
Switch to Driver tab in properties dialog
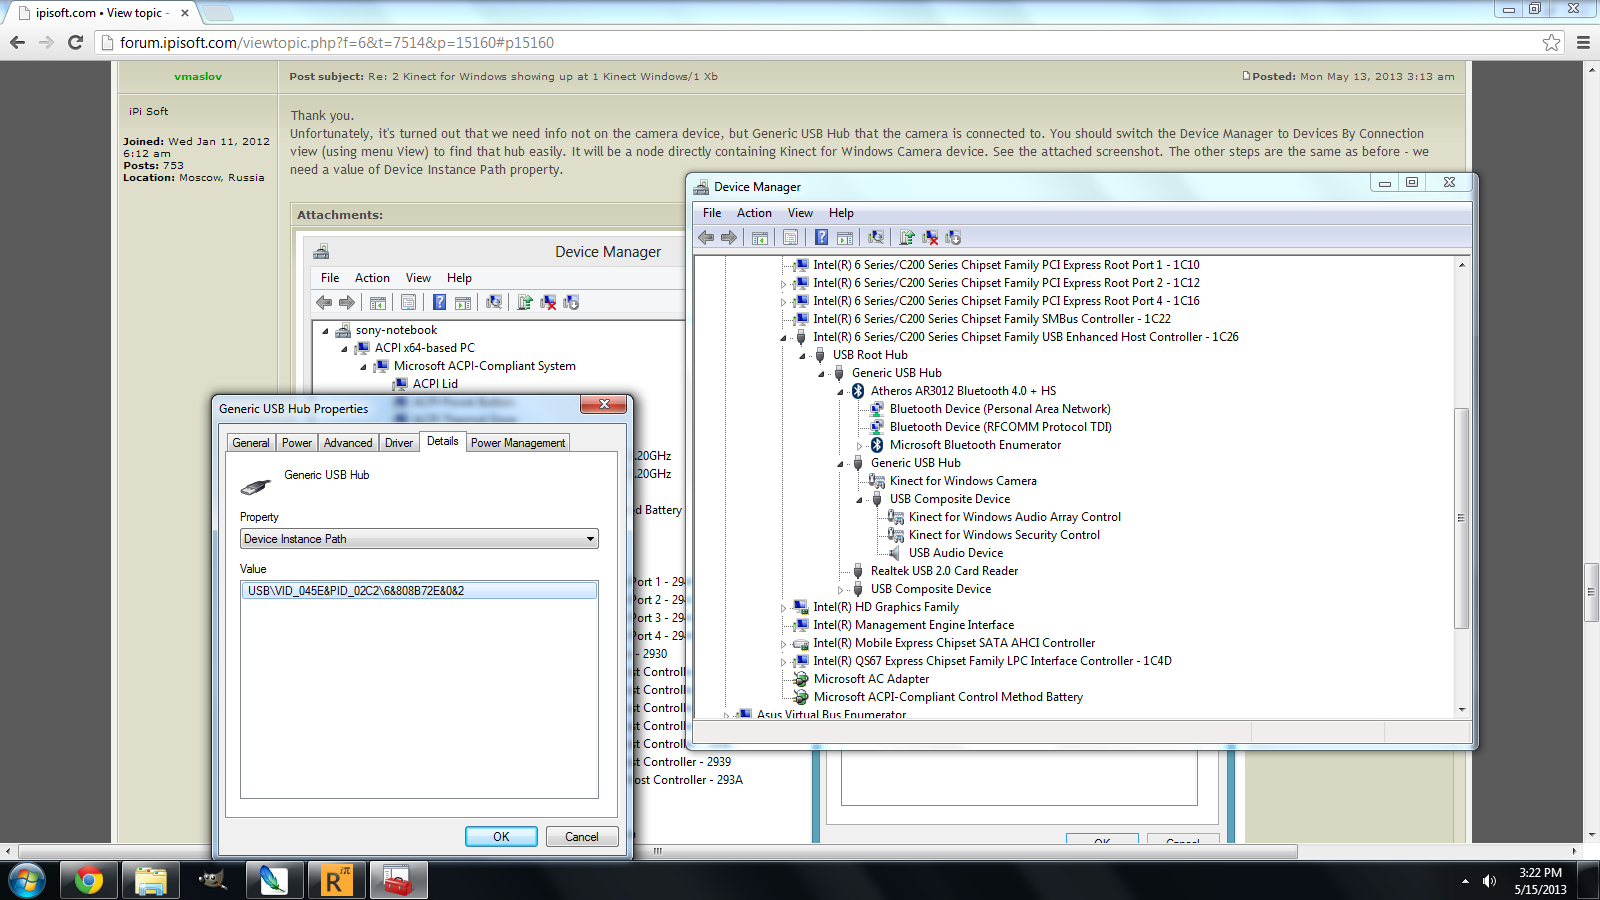[x=399, y=443]
